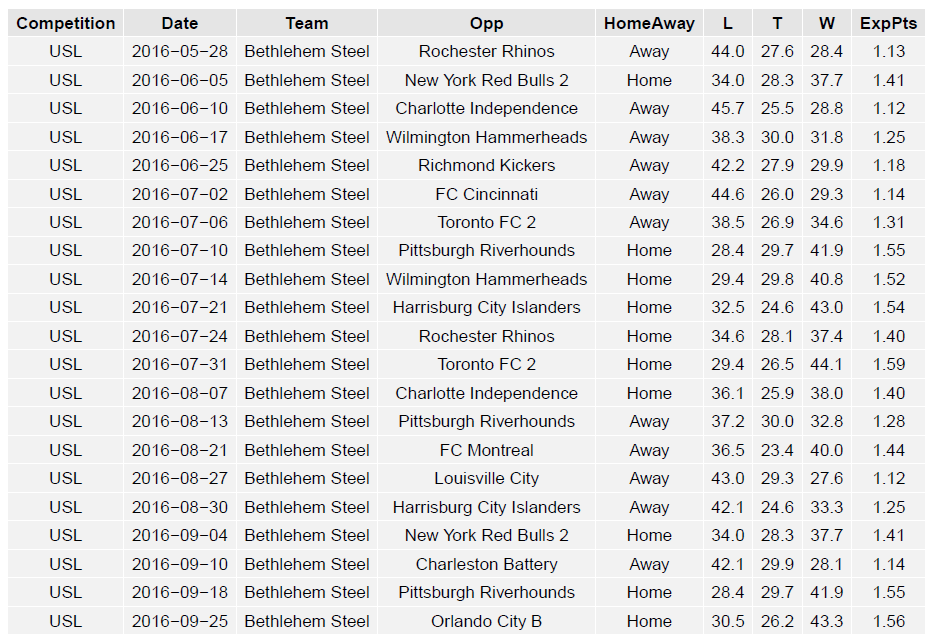Click the Charleston Battery opponent cell
The image size is (936, 643).
click(x=486, y=564)
